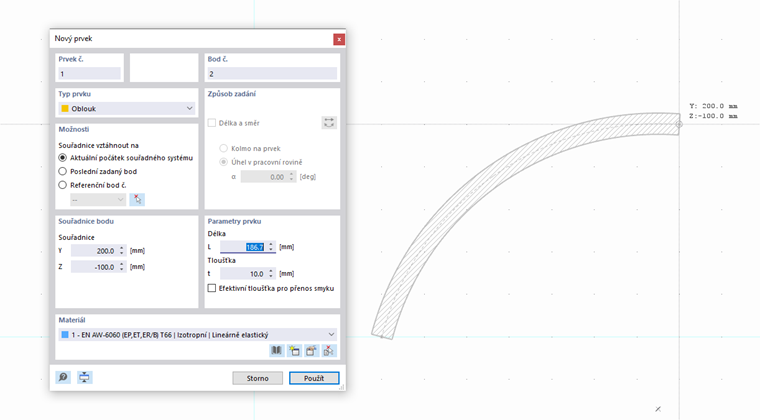
Task: Click the Souřadnice bodu section heading
Action: click(x=86, y=221)
